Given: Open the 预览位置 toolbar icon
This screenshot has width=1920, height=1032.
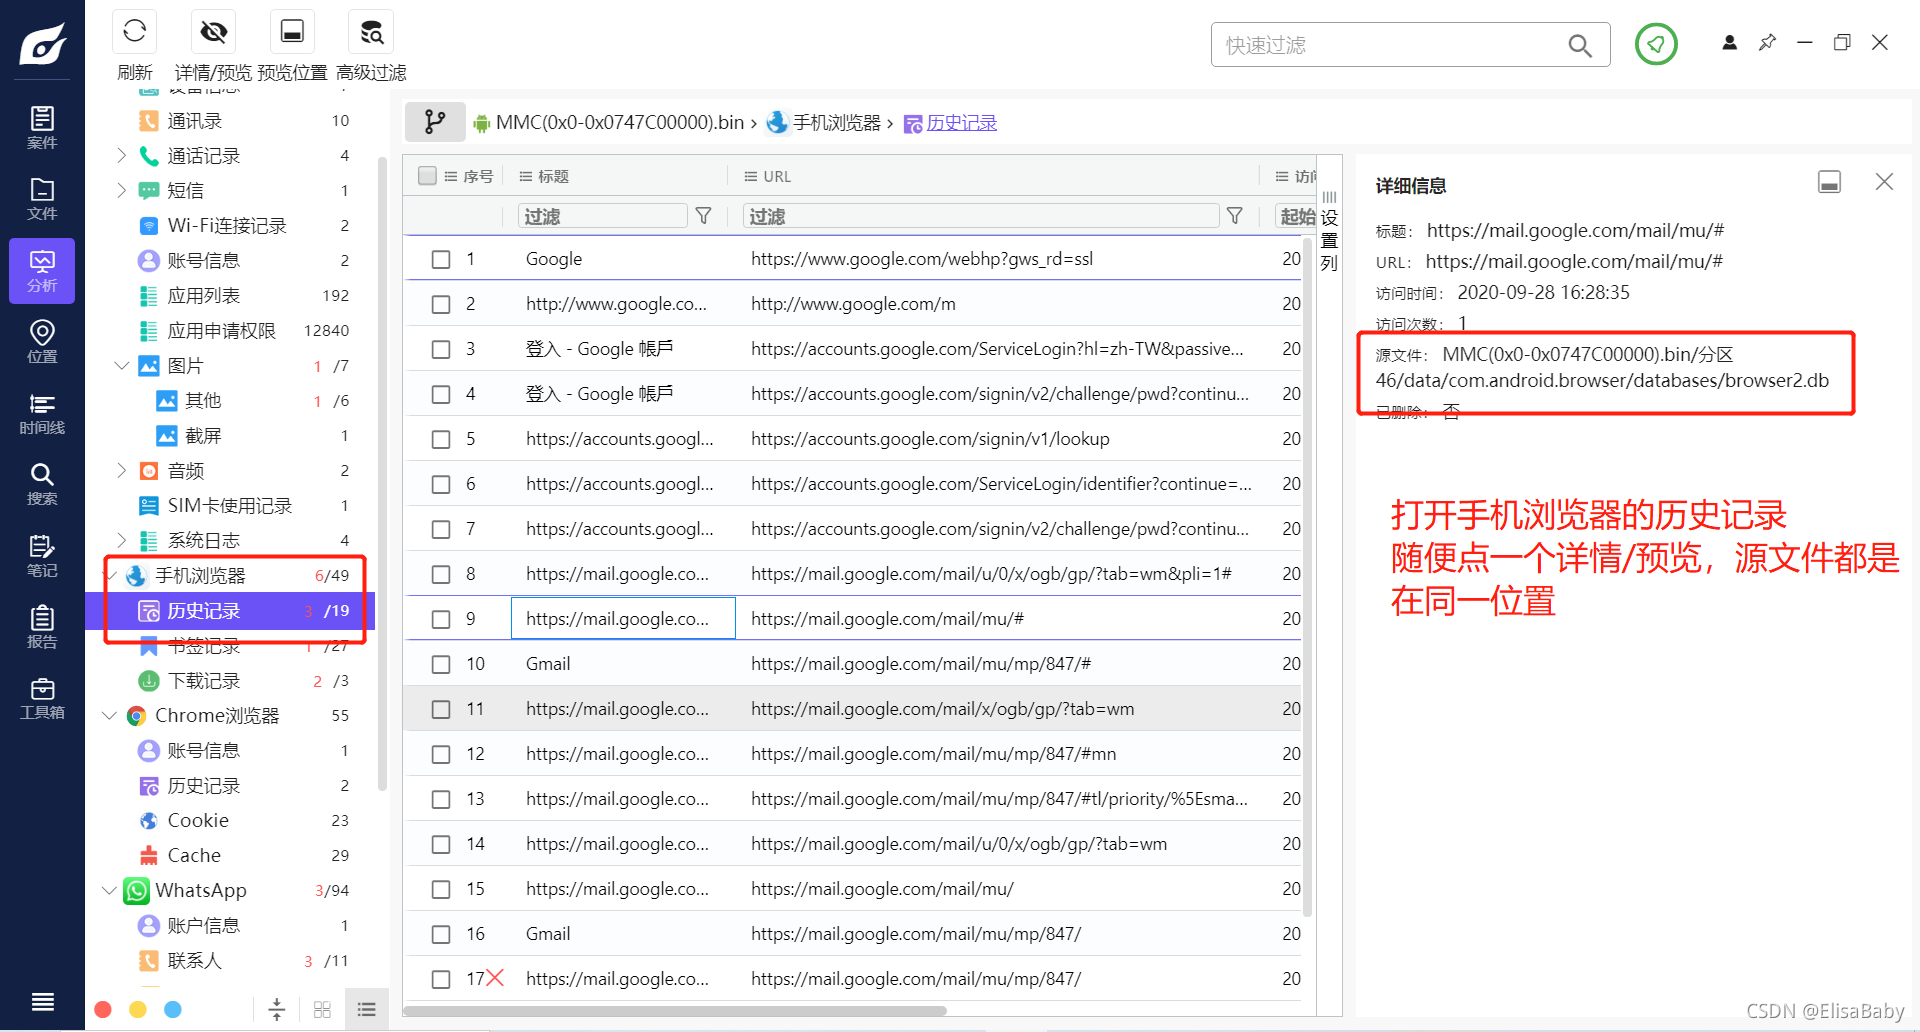Looking at the screenshot, I should pos(292,32).
